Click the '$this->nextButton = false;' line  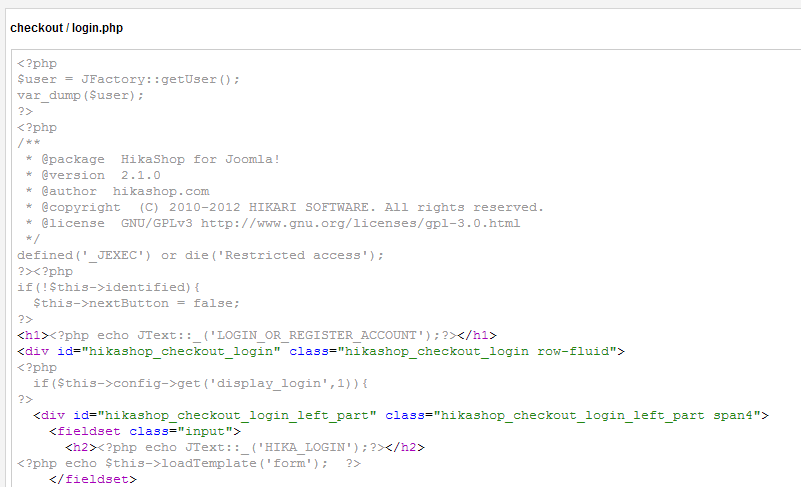click(x=136, y=303)
